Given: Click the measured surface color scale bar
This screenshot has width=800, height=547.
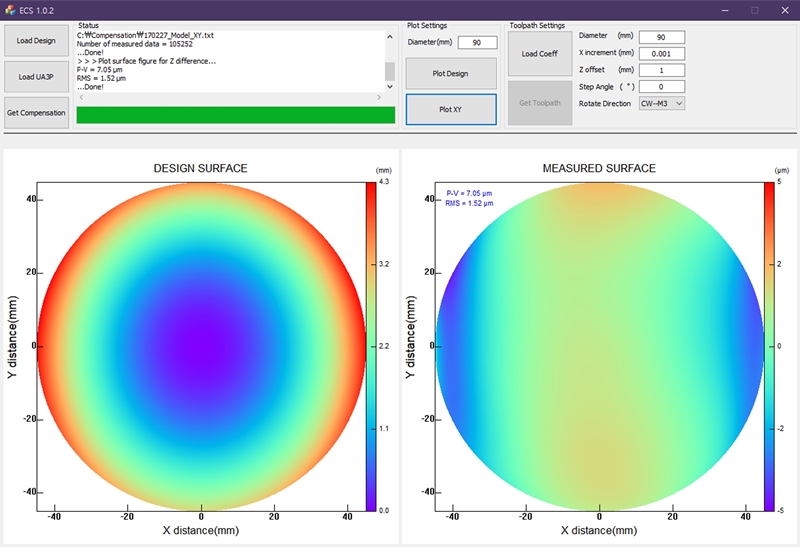Looking at the screenshot, I should 769,346.
